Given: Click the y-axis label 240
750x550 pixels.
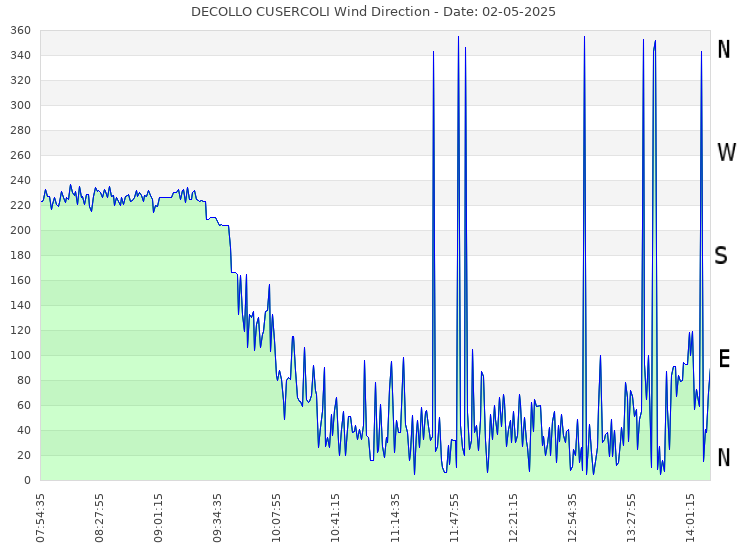Looking at the screenshot, I should [x=21, y=180].
